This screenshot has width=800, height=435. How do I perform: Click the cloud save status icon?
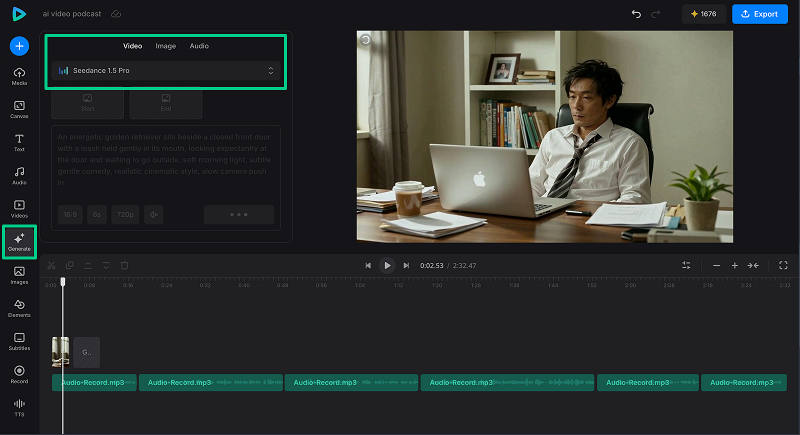pos(116,14)
